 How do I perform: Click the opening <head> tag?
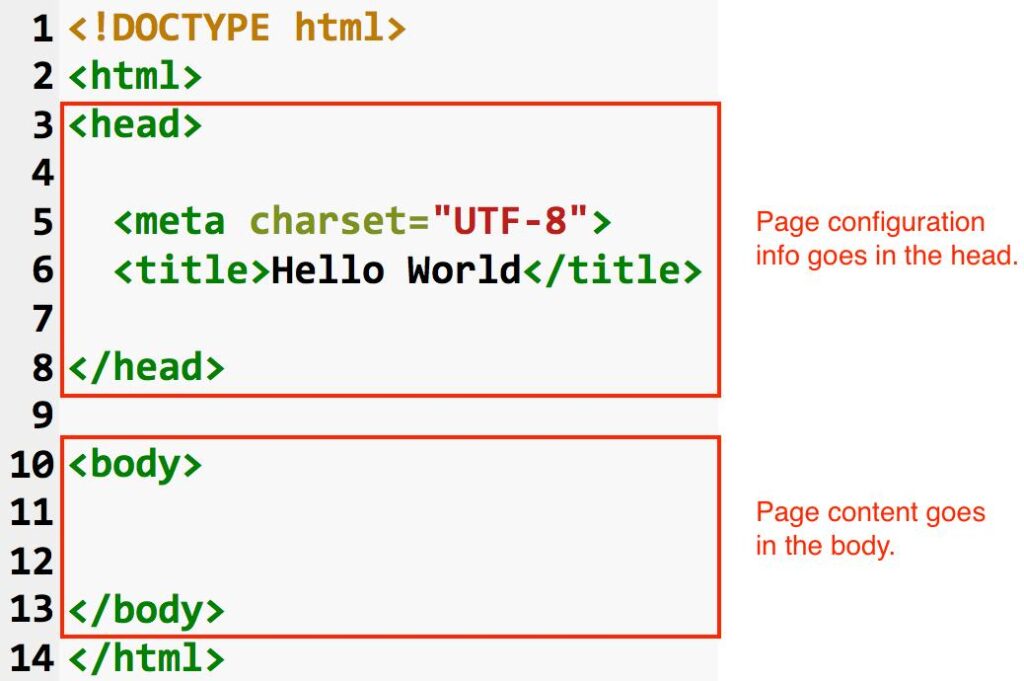click(x=135, y=125)
